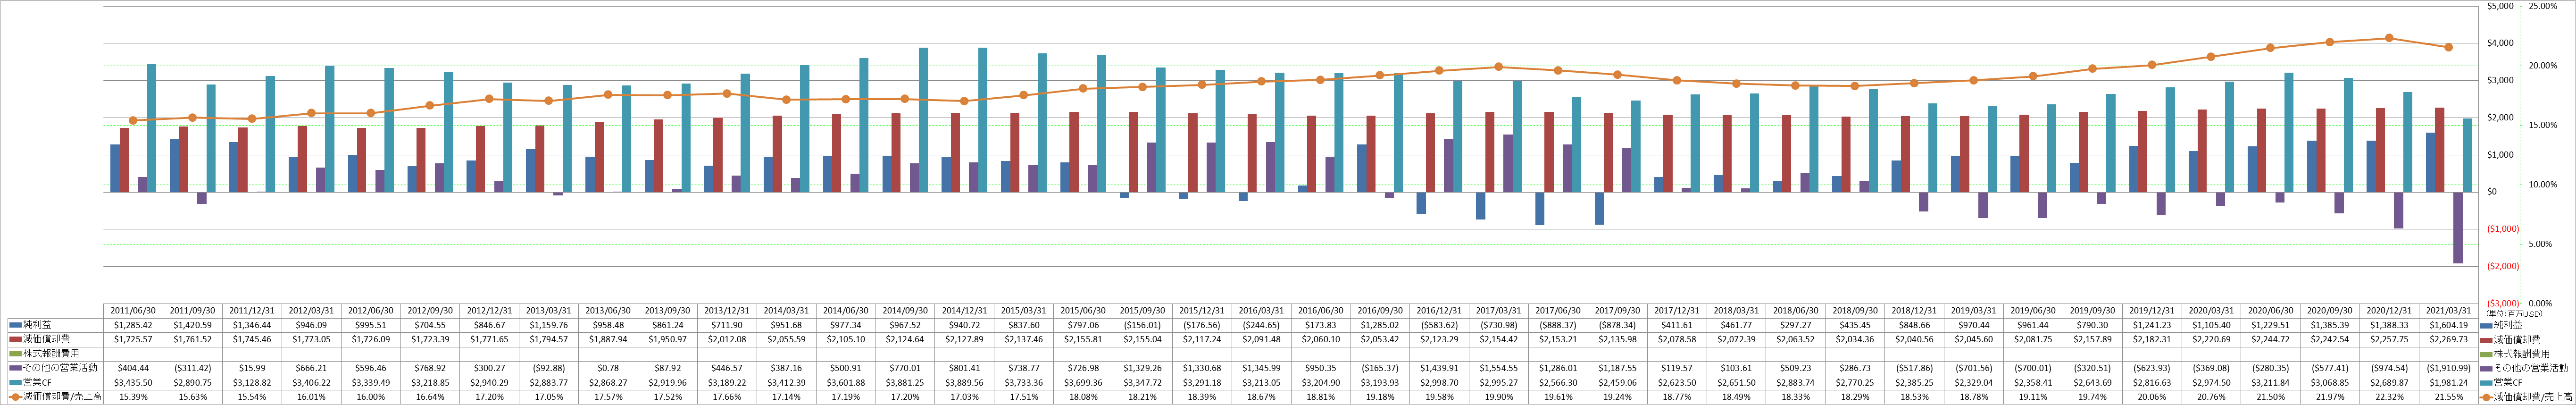This screenshot has width=2576, height=405.
Task: Select the 2017/06/30 column header
Action: point(1559,311)
